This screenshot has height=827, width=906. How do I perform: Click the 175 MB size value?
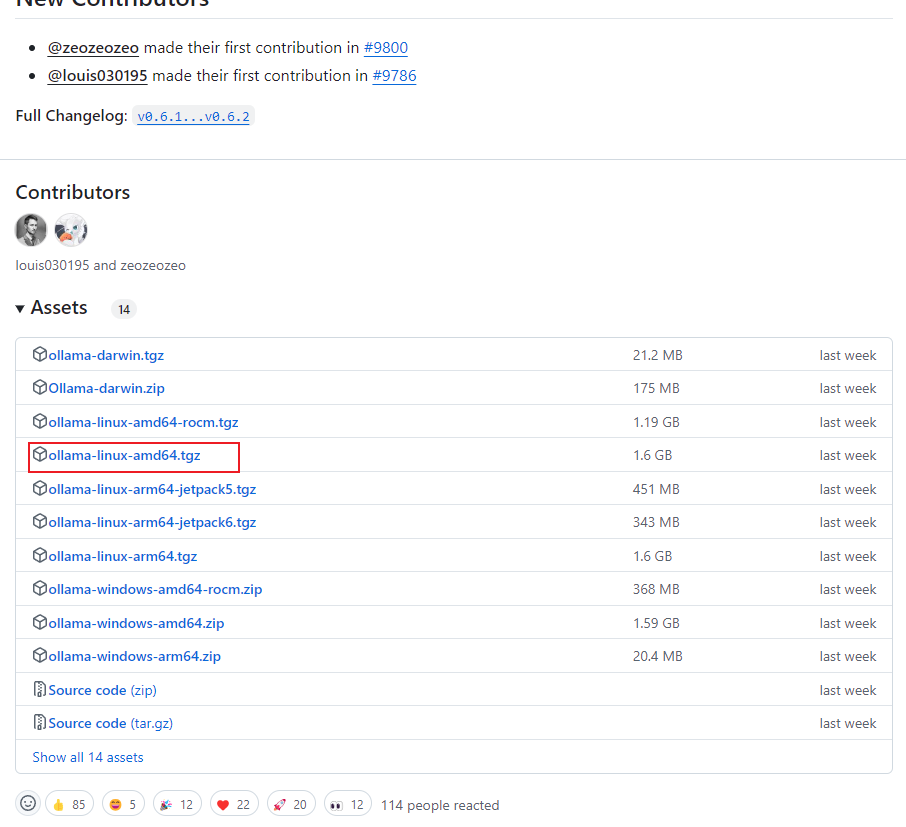tap(656, 388)
